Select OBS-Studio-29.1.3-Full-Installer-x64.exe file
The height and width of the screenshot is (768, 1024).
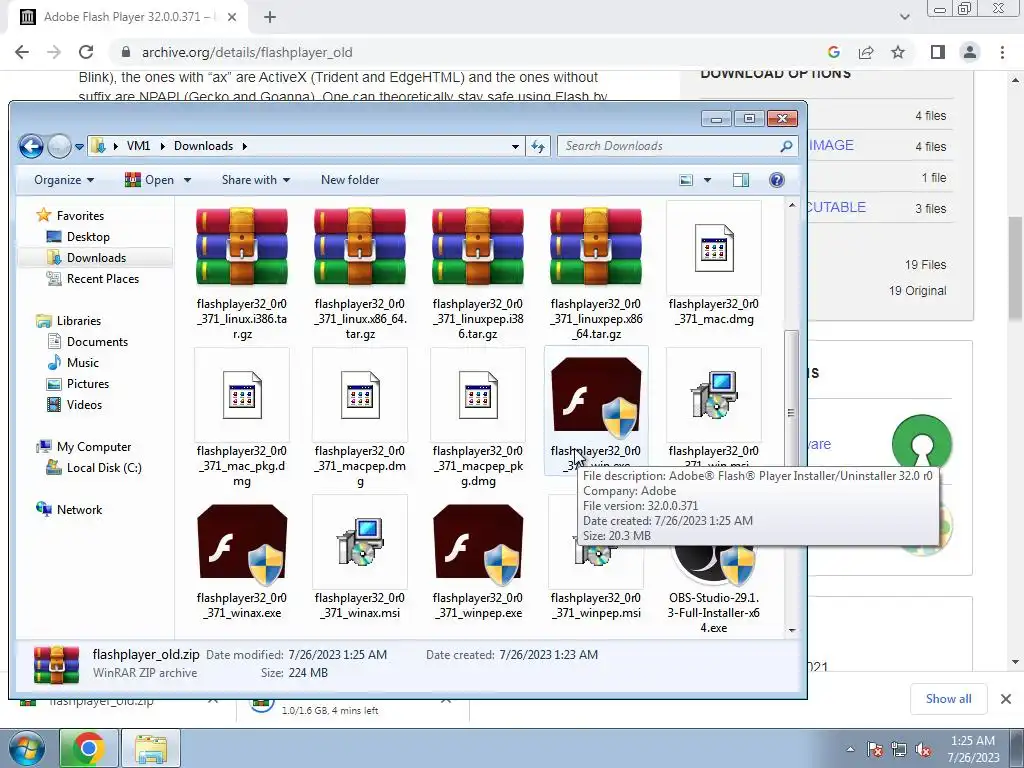[714, 612]
